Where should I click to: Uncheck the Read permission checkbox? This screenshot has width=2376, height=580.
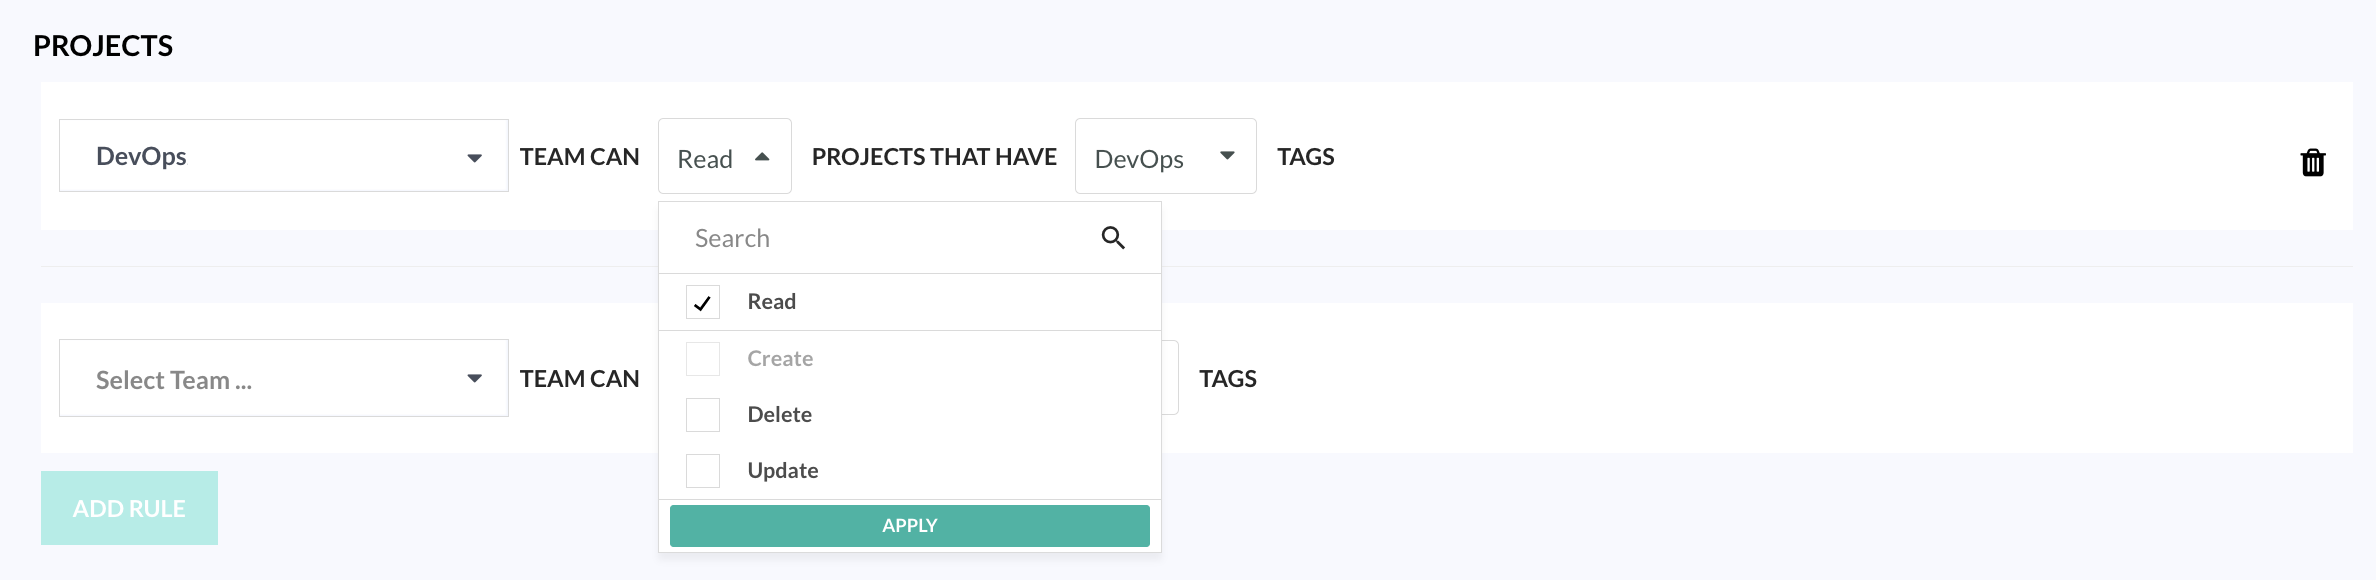(703, 302)
